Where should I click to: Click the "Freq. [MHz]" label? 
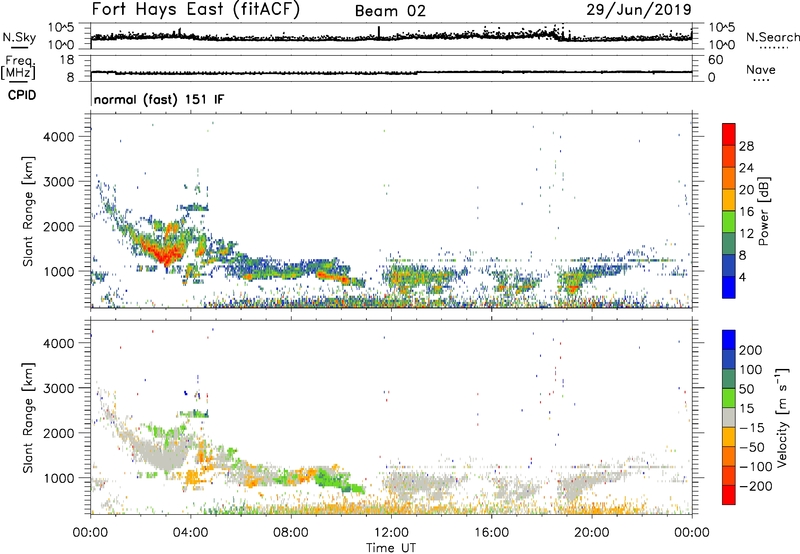coord(18,68)
